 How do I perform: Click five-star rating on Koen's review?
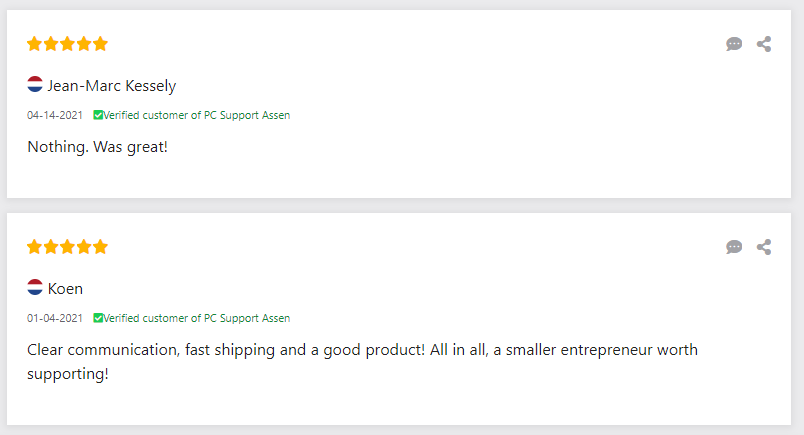coord(67,247)
